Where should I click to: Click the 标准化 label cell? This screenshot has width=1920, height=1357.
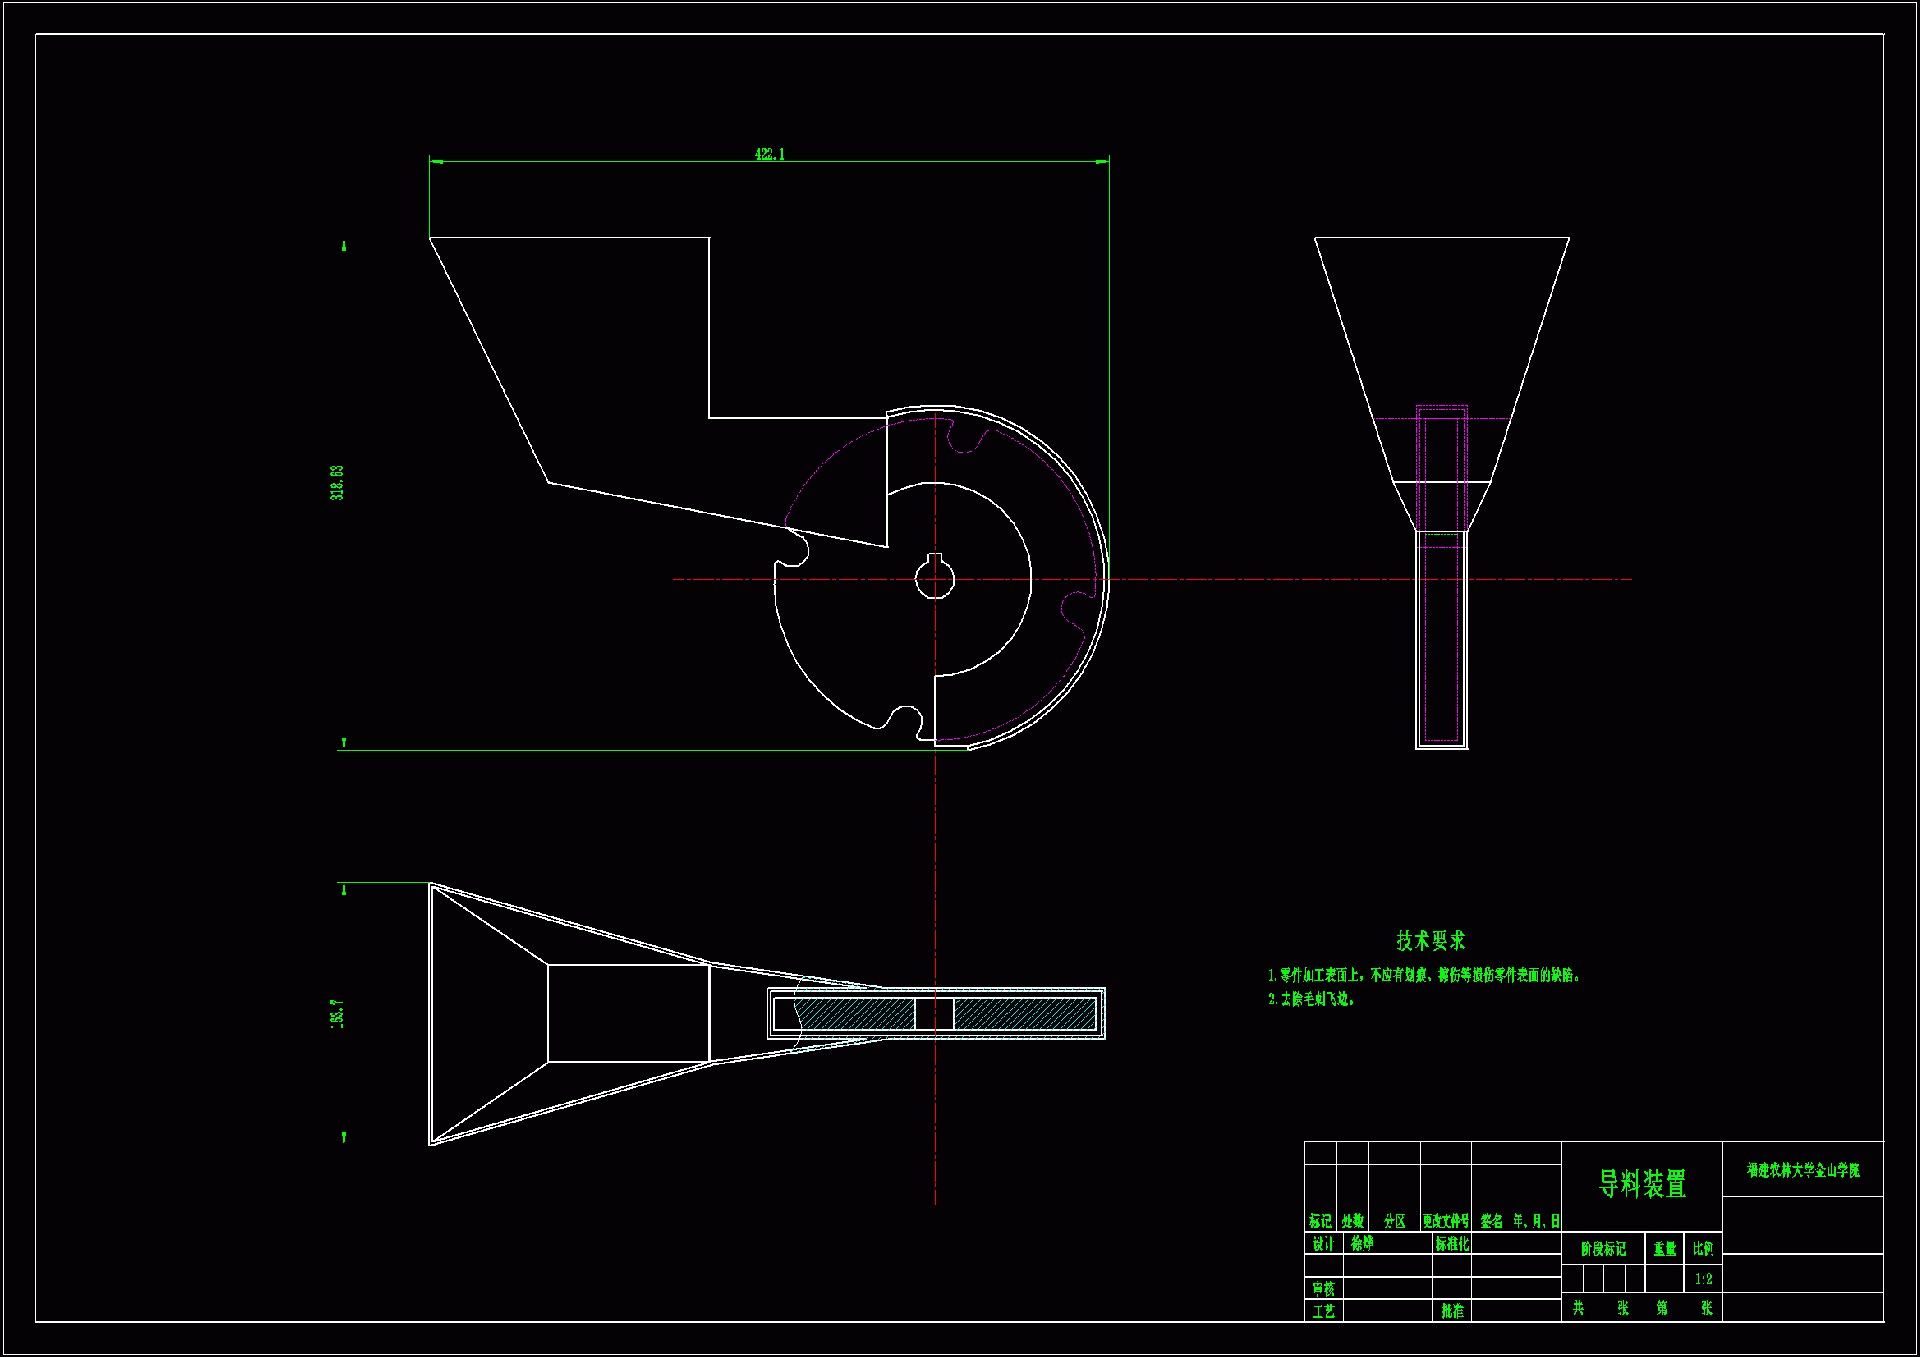coord(1451,1244)
